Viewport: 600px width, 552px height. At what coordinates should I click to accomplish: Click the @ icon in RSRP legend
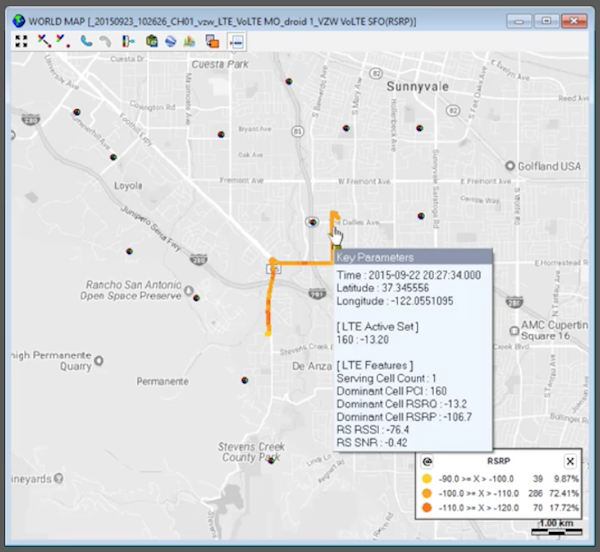pyautogui.click(x=427, y=462)
